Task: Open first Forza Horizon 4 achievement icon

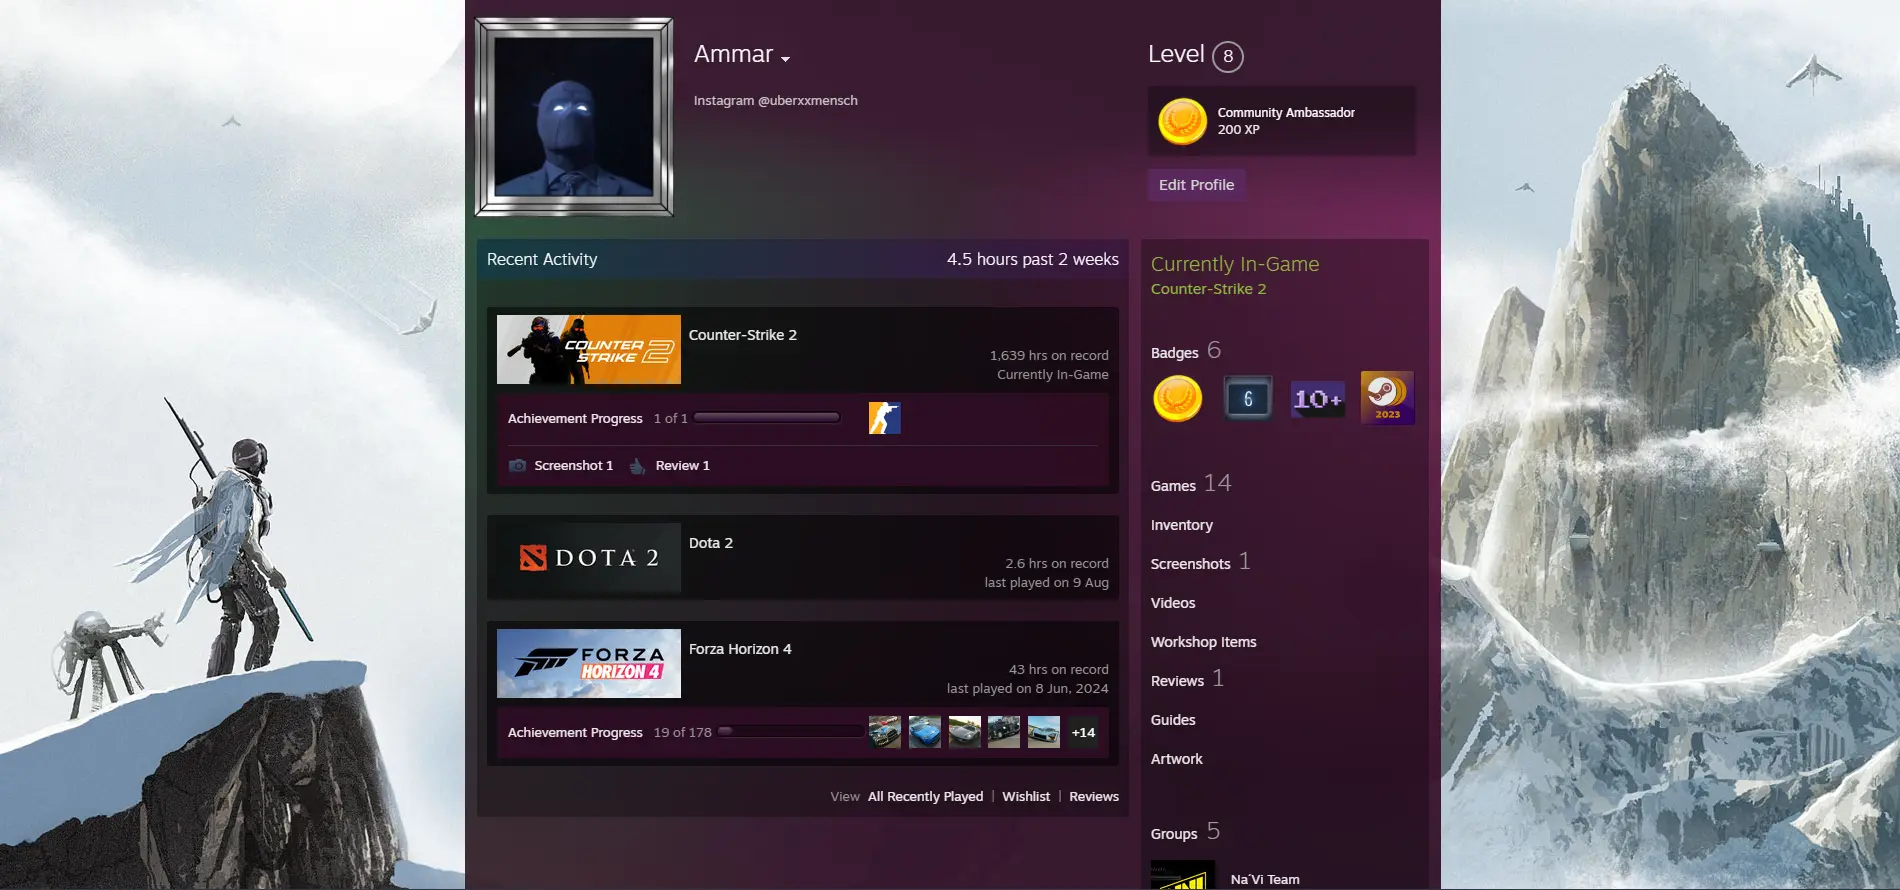Action: (885, 732)
